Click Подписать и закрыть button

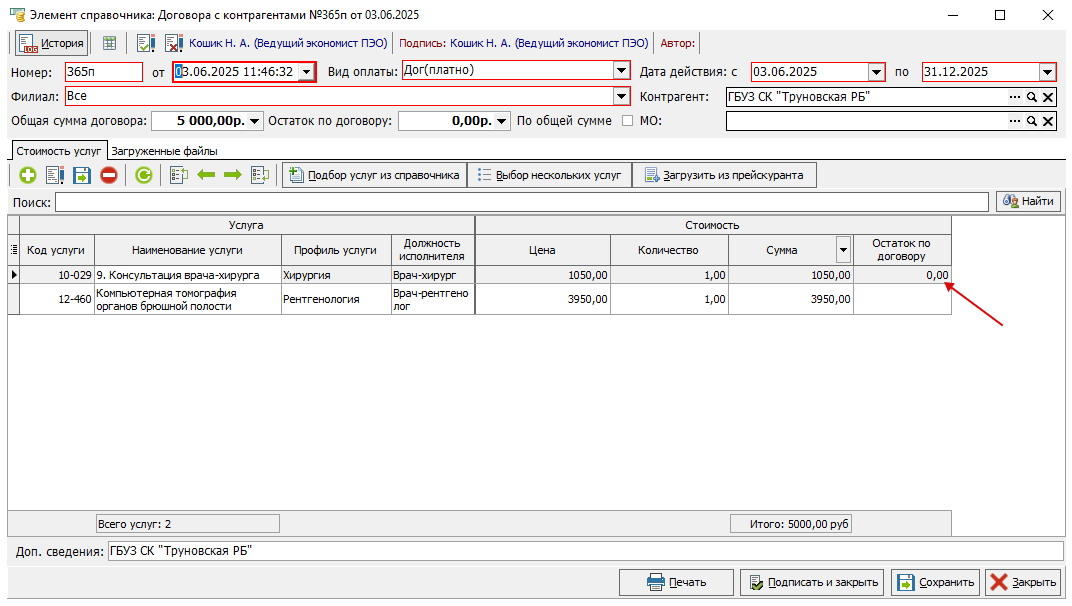812,582
